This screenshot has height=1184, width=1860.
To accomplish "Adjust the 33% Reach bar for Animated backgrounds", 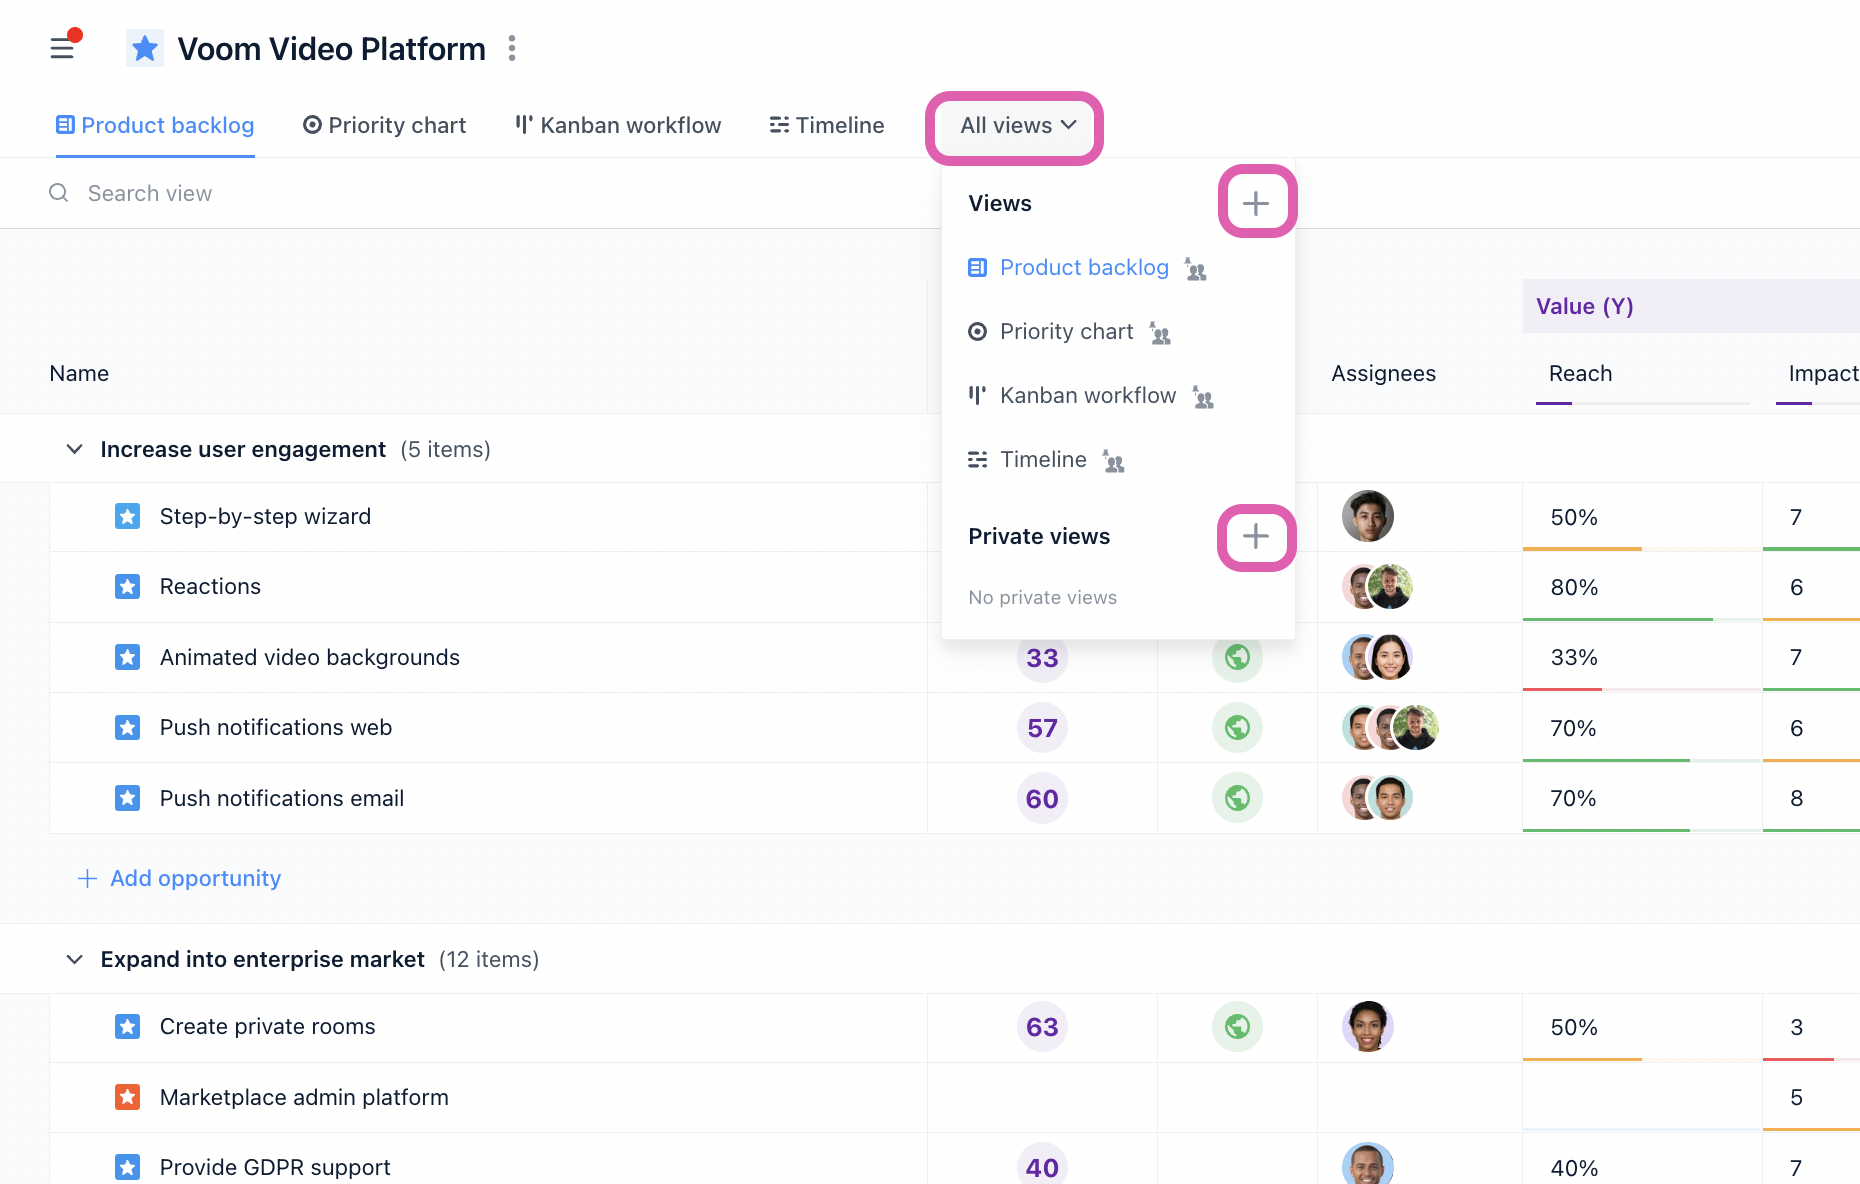I will (x=1641, y=689).
